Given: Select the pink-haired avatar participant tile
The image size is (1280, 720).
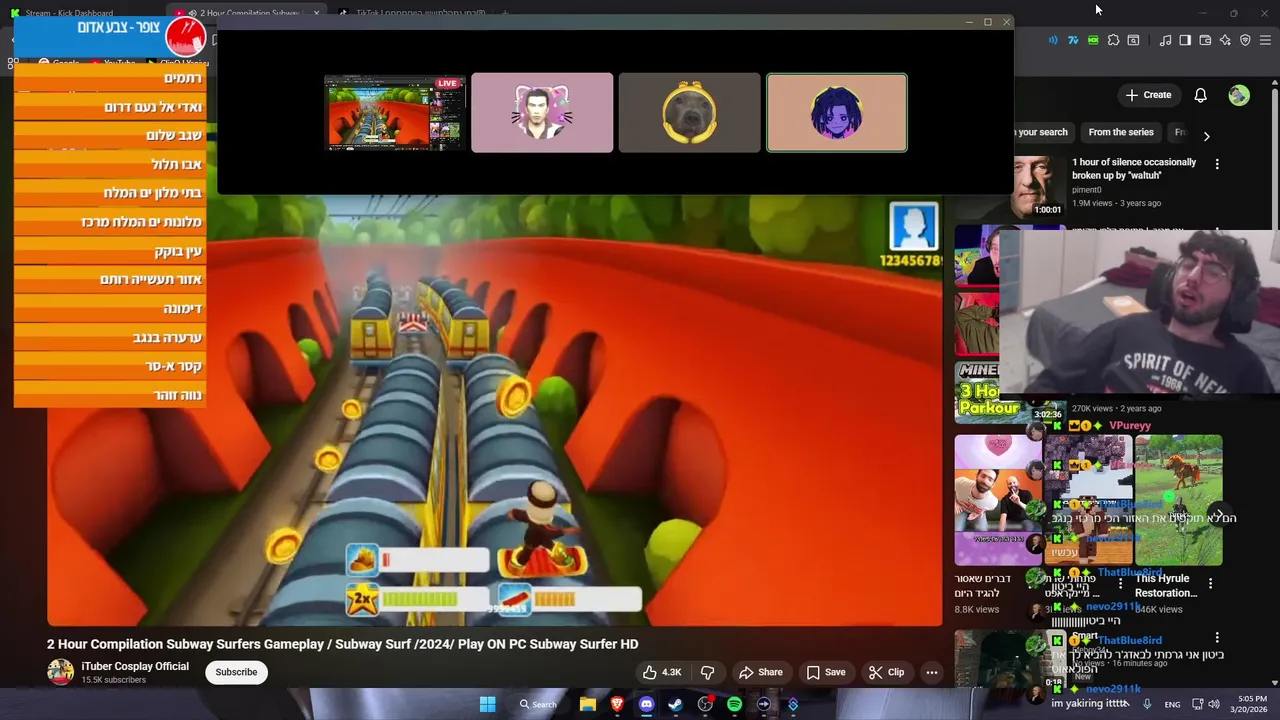Looking at the screenshot, I should (x=542, y=113).
